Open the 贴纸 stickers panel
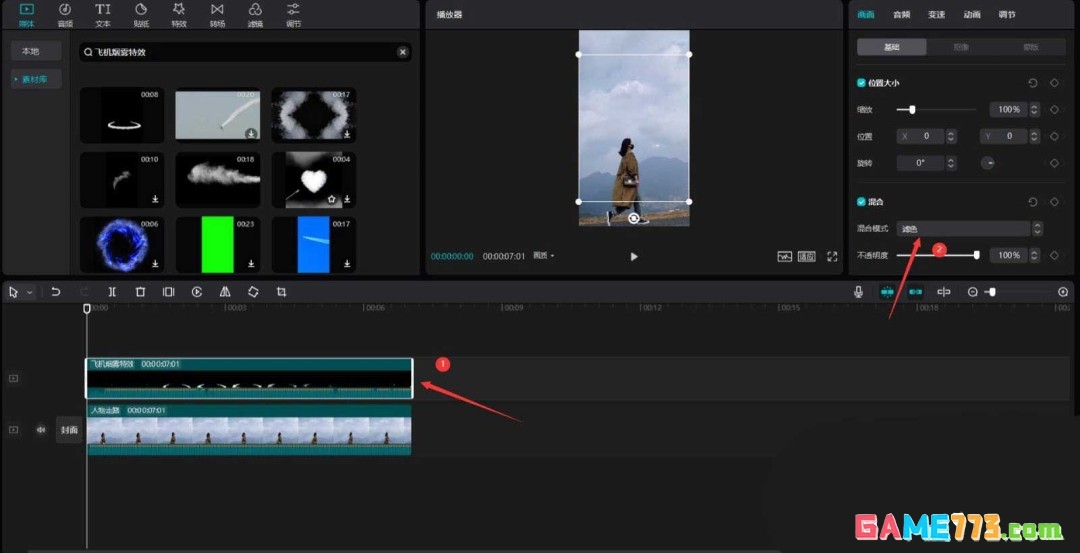 pos(141,14)
